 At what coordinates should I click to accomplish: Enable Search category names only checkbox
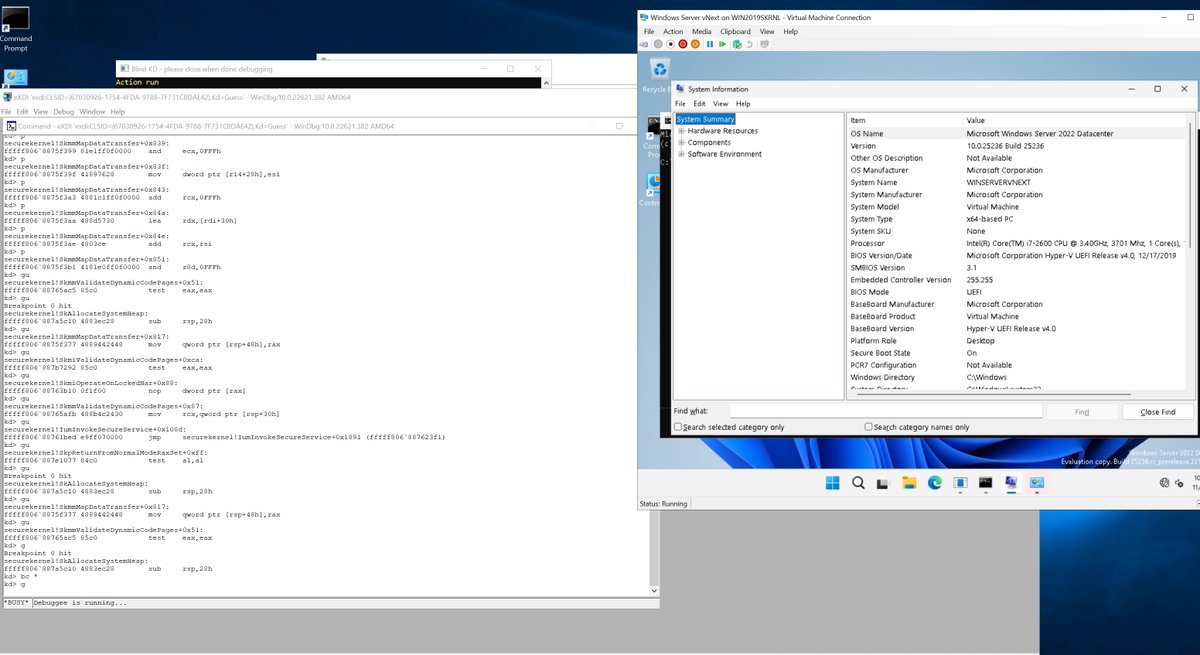(x=869, y=427)
